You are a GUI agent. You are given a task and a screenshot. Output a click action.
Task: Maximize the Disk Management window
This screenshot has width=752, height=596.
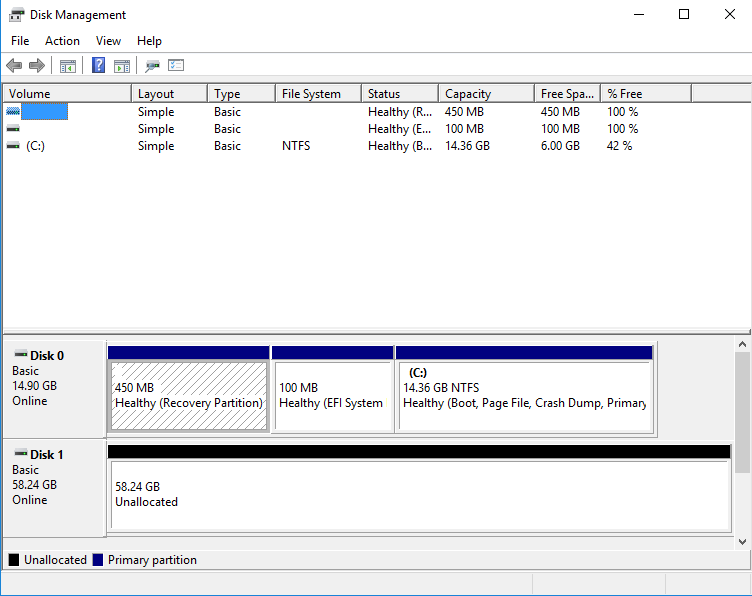click(x=684, y=14)
